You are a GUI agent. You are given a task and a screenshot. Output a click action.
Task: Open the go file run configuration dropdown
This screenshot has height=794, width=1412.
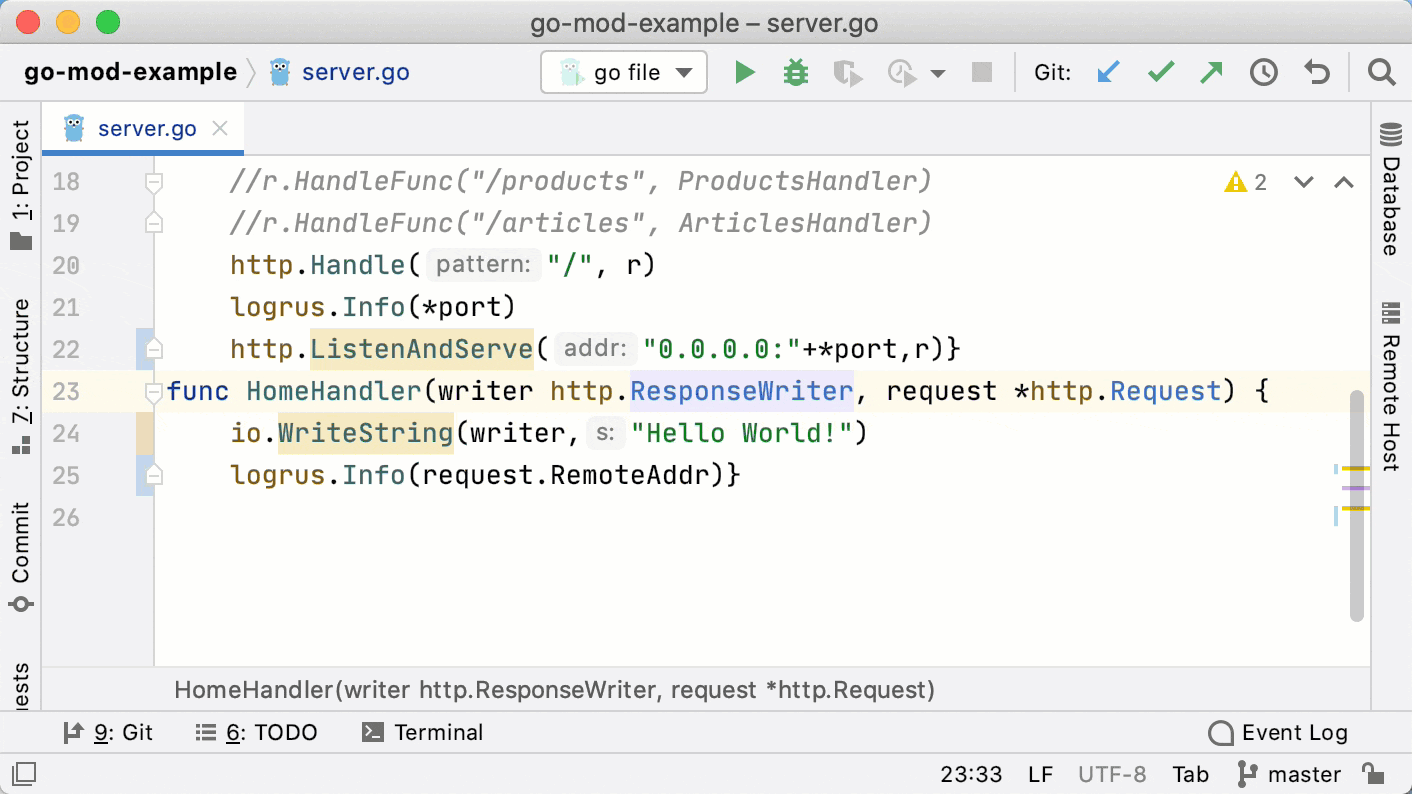[x=623, y=71]
